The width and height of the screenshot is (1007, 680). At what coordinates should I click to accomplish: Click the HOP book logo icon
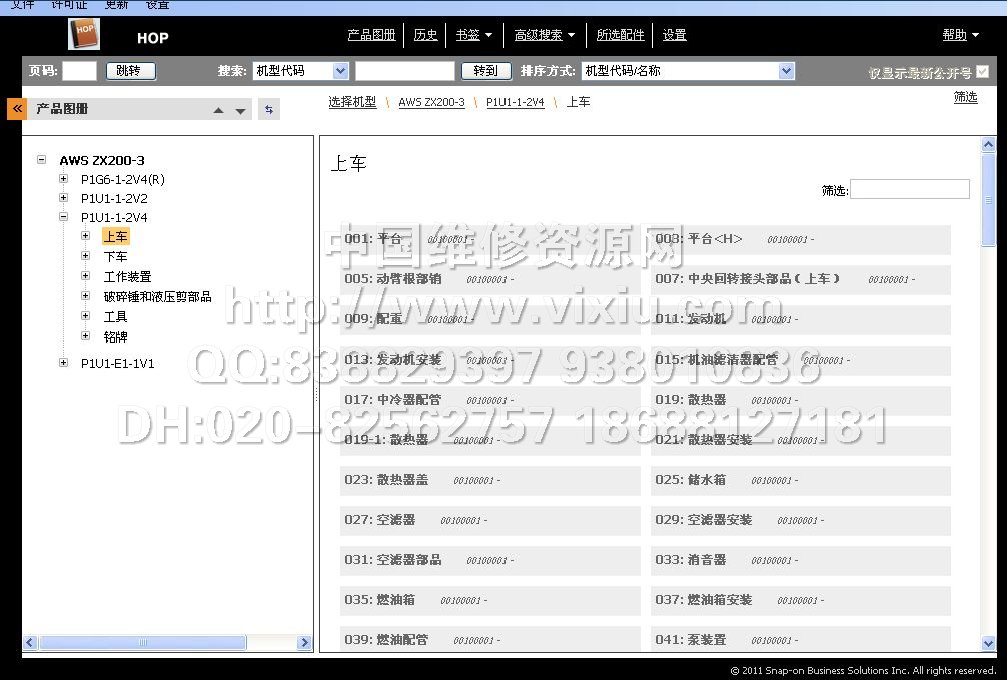tap(84, 35)
